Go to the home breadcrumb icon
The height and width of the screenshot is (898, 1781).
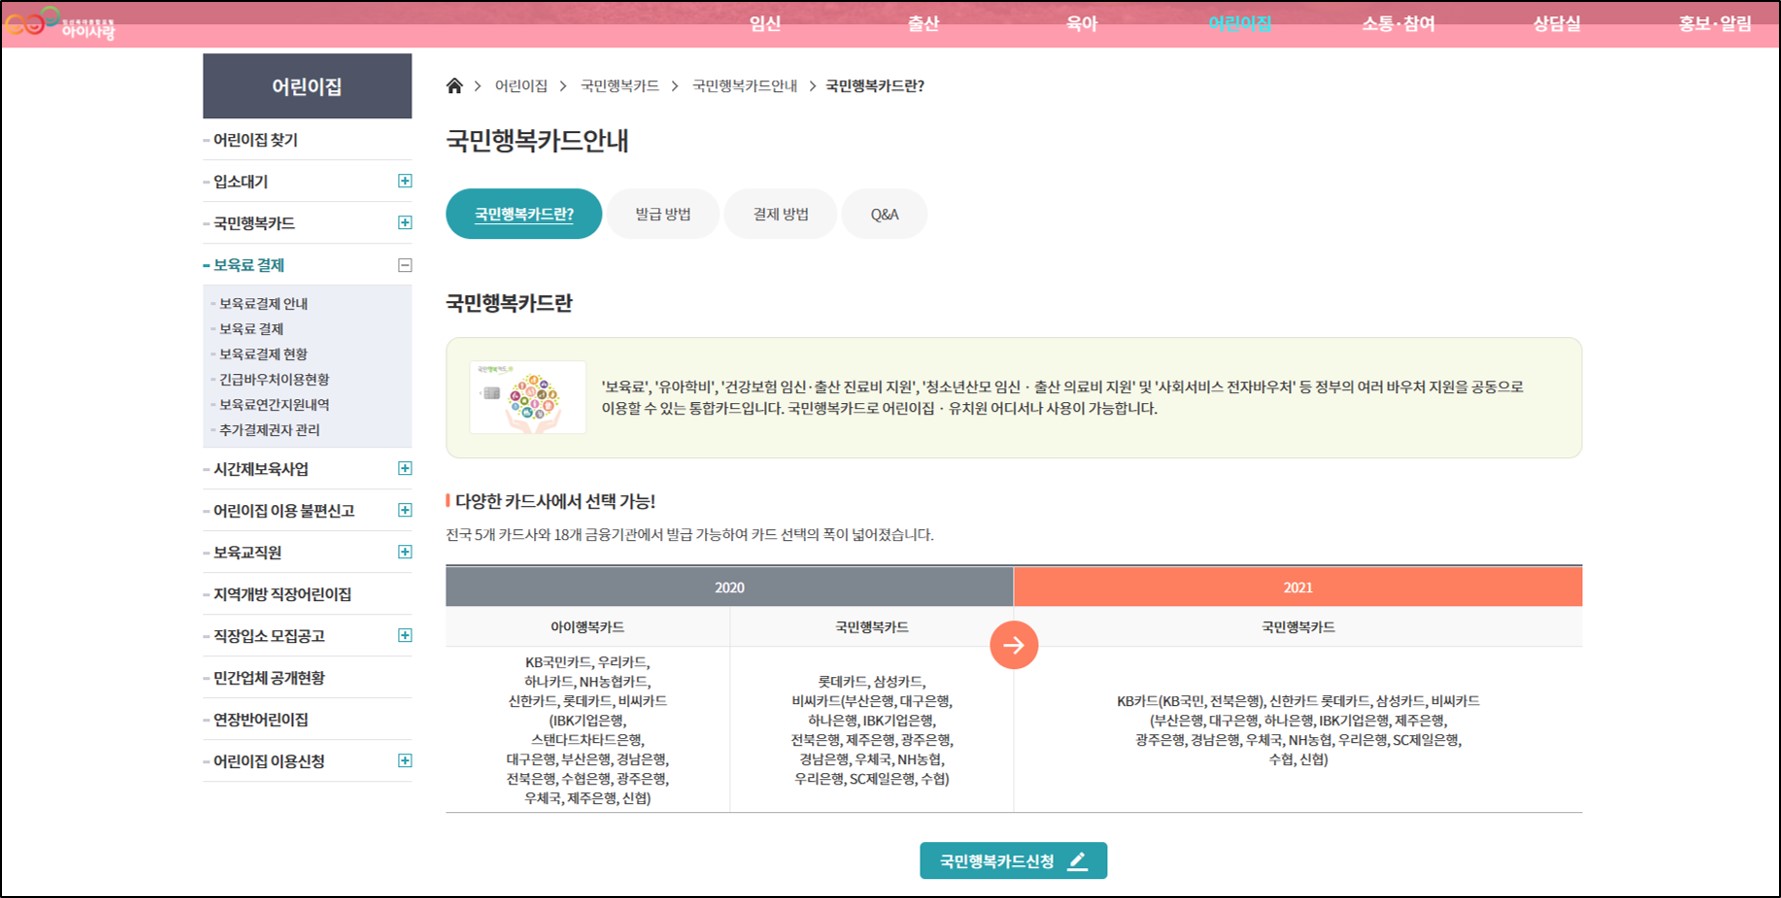pyautogui.click(x=454, y=86)
